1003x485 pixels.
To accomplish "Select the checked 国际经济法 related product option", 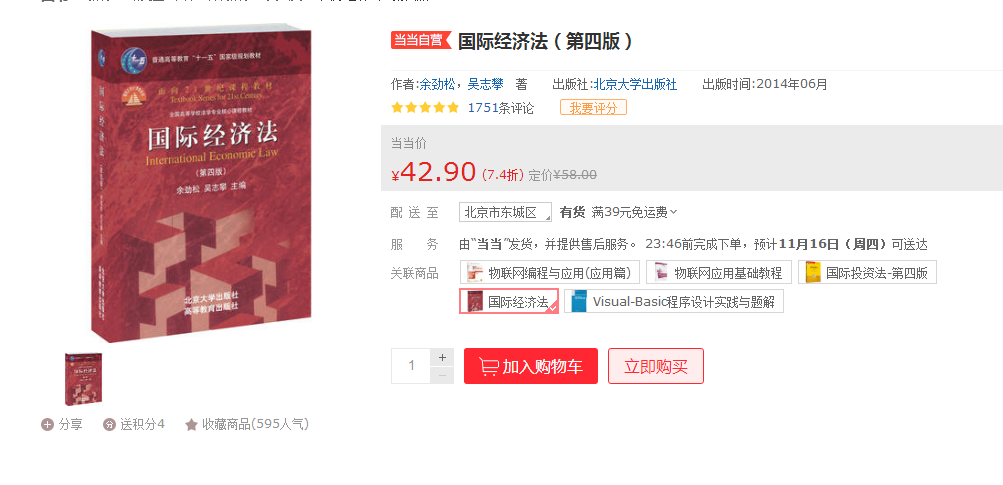I will (509, 301).
